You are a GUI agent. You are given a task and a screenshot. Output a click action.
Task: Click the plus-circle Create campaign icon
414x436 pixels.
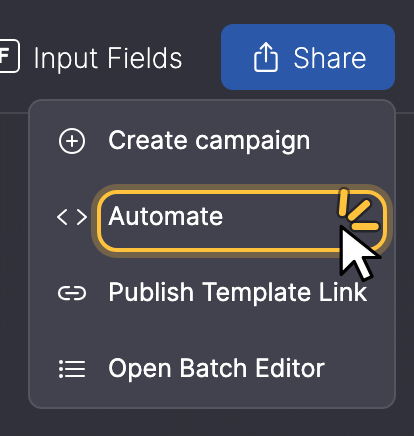coord(72,141)
